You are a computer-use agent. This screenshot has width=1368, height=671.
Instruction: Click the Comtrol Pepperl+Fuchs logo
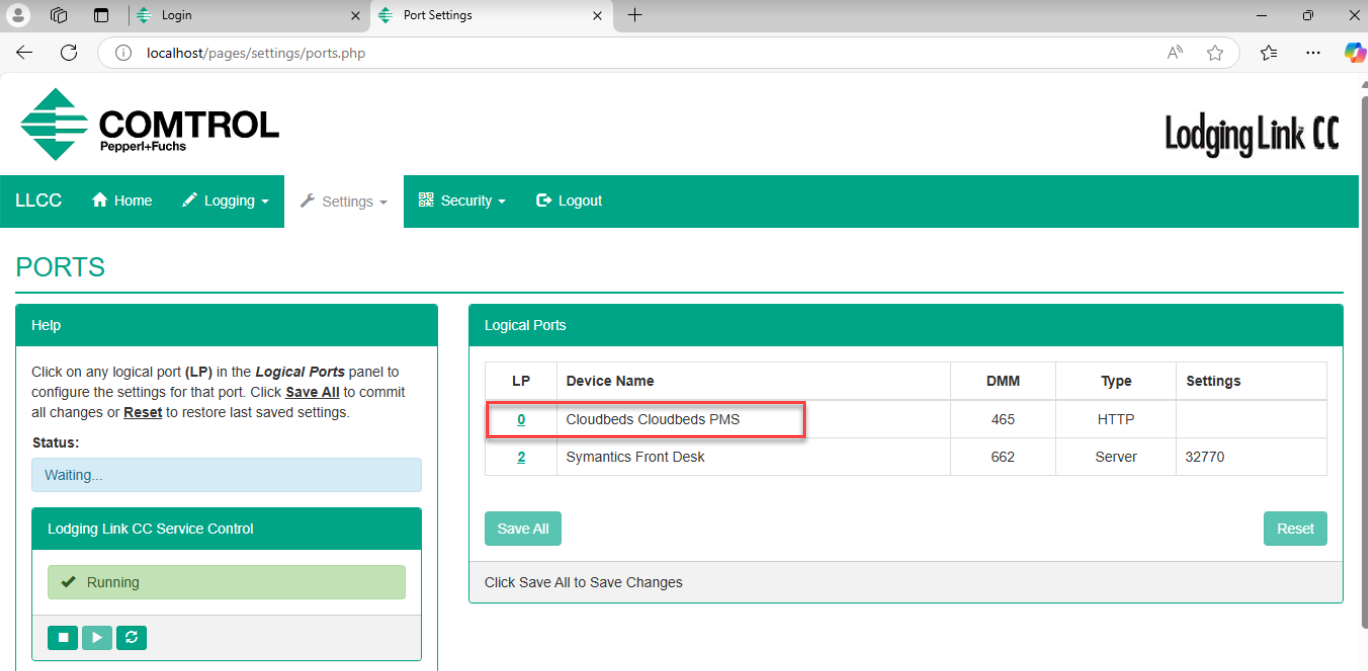coord(150,125)
